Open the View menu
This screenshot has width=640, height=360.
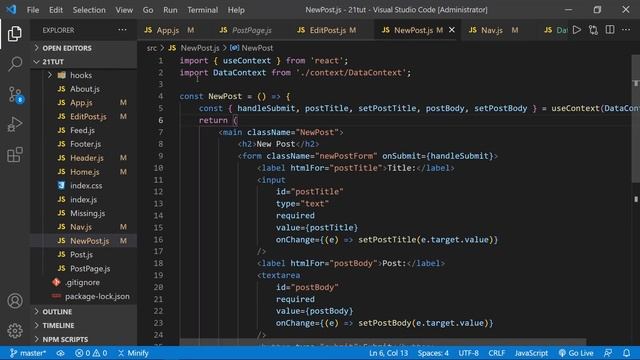tap(124, 10)
